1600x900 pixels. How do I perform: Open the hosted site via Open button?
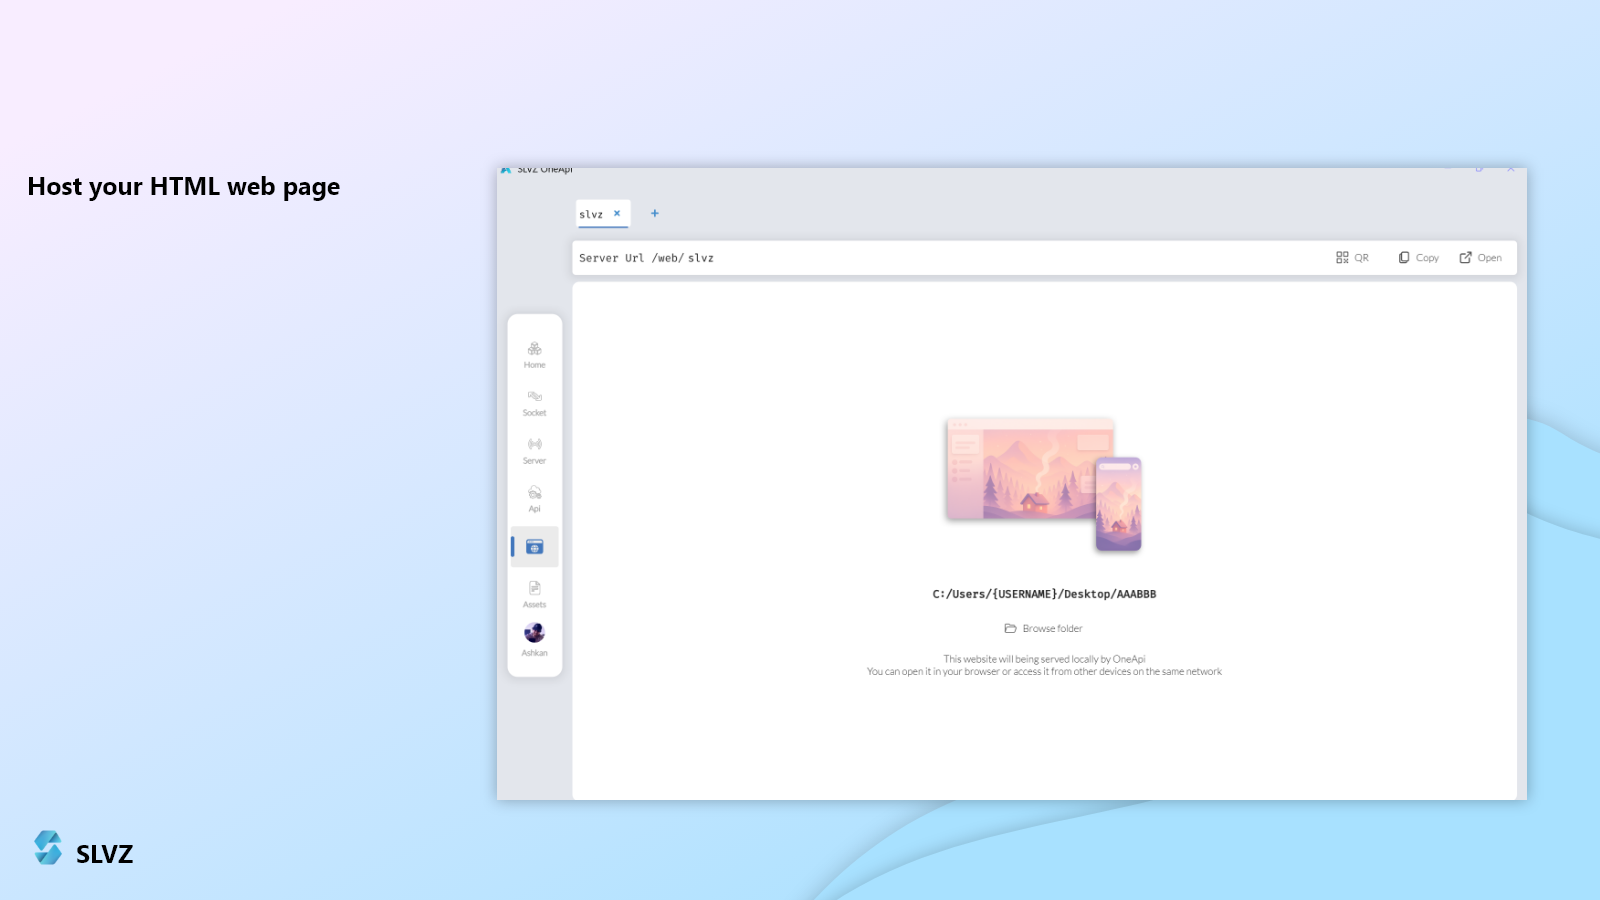coord(1480,258)
